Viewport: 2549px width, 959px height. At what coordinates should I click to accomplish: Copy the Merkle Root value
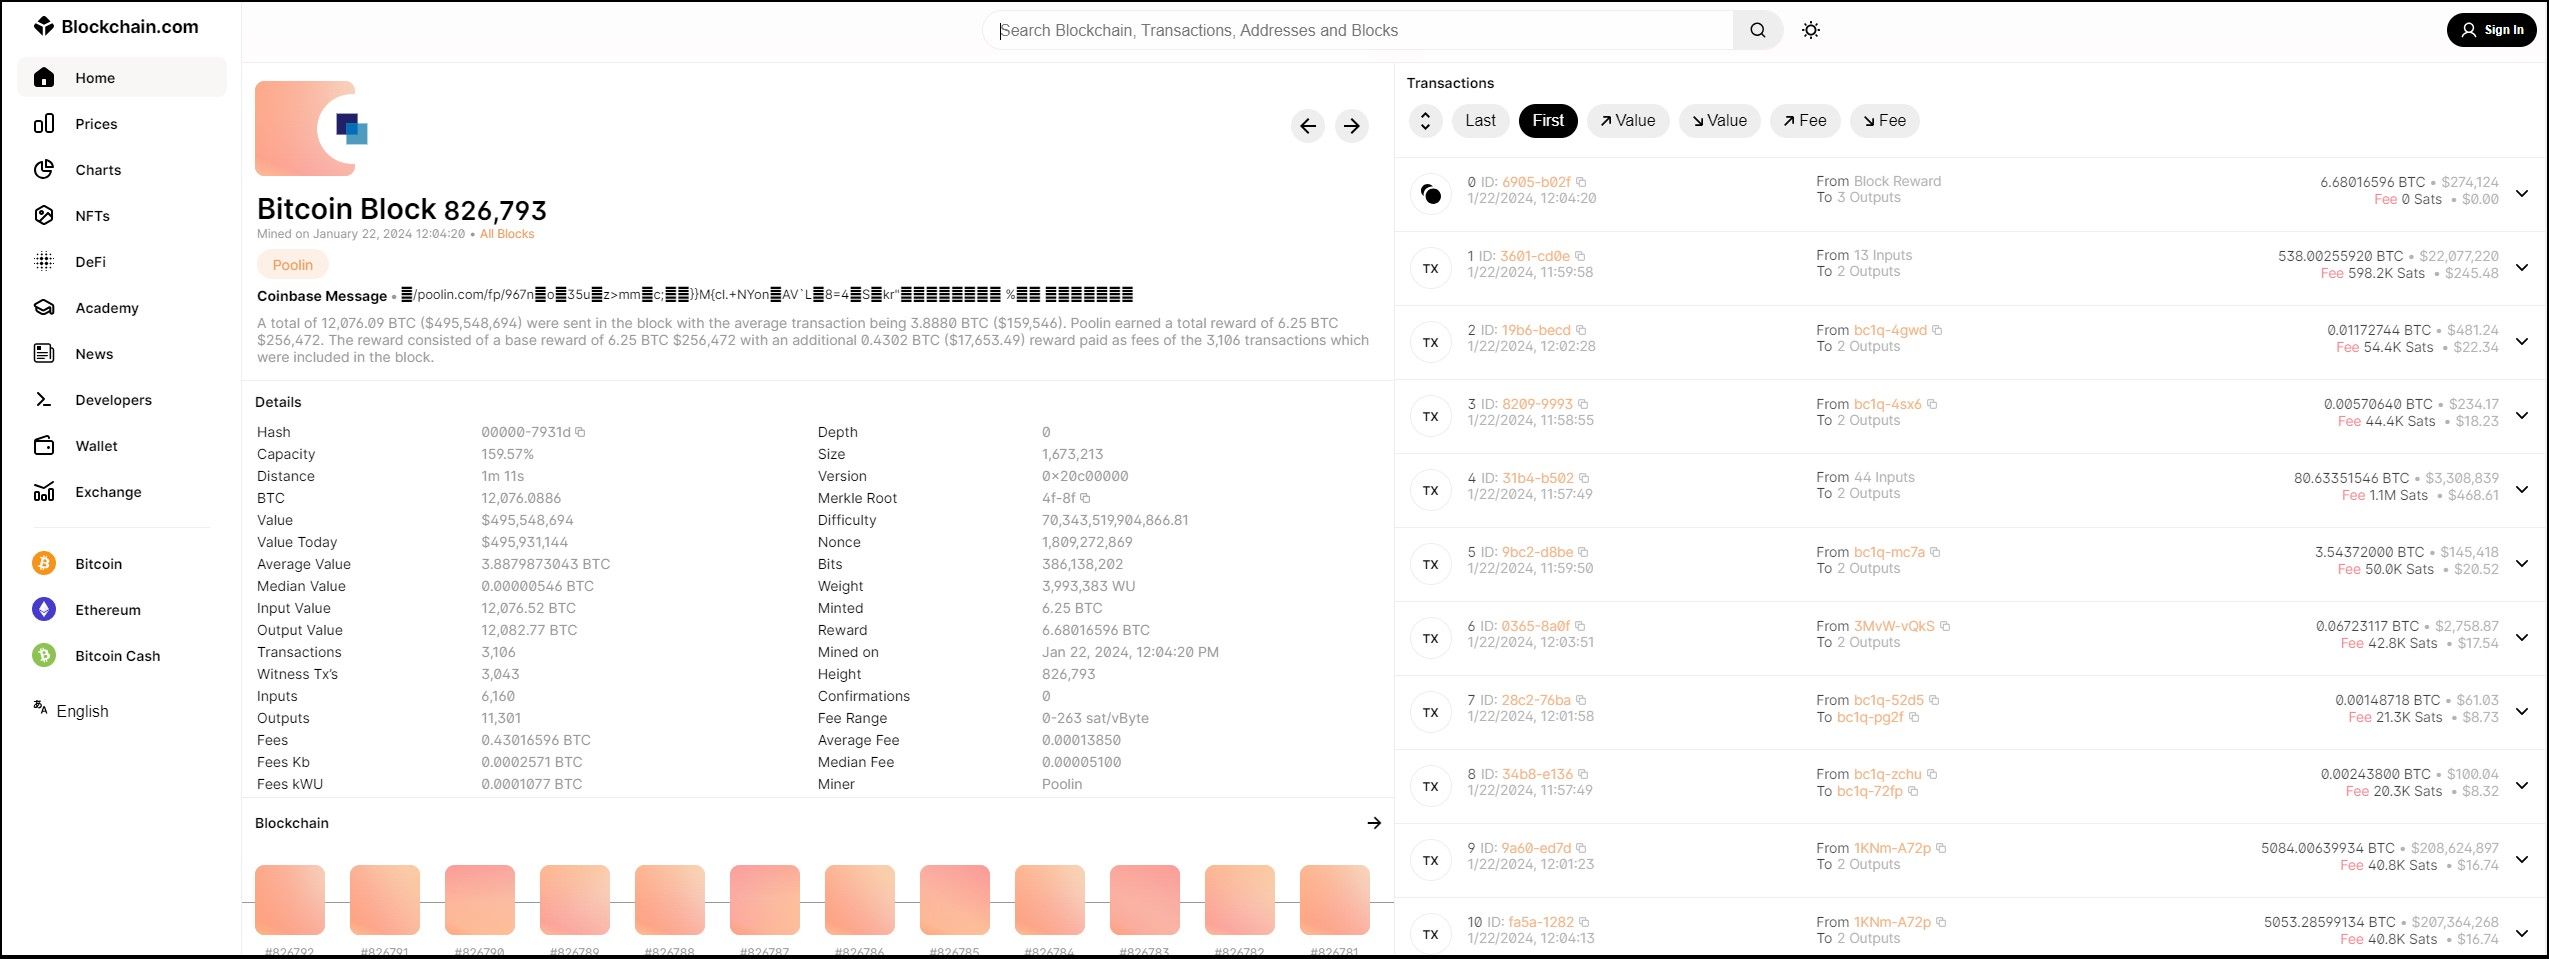click(x=1085, y=498)
